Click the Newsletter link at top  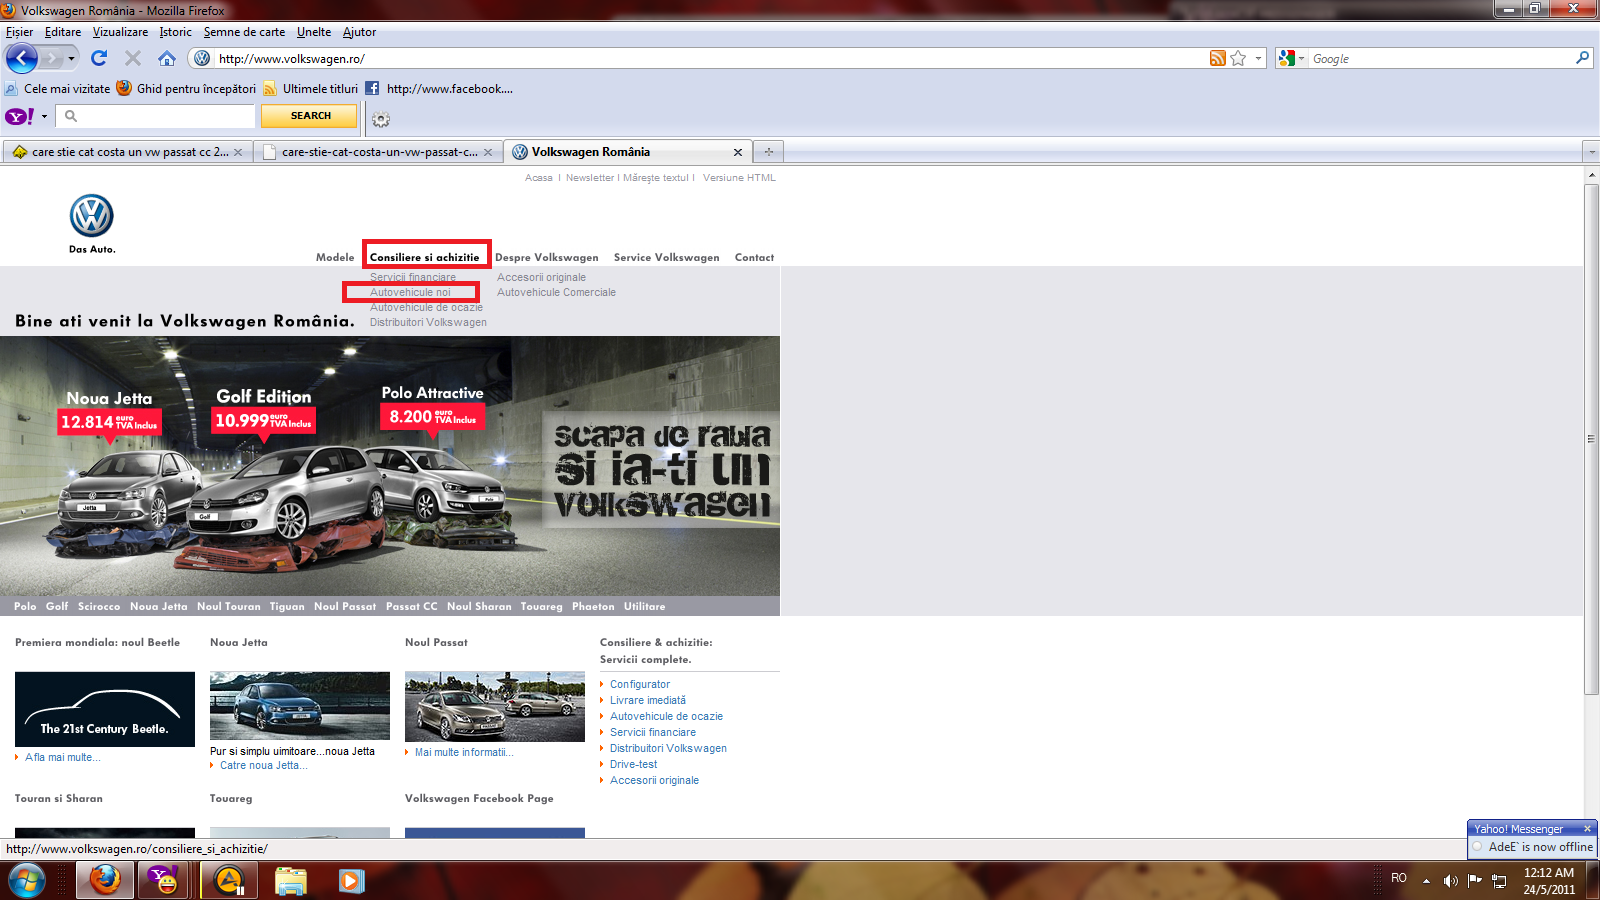[590, 178]
